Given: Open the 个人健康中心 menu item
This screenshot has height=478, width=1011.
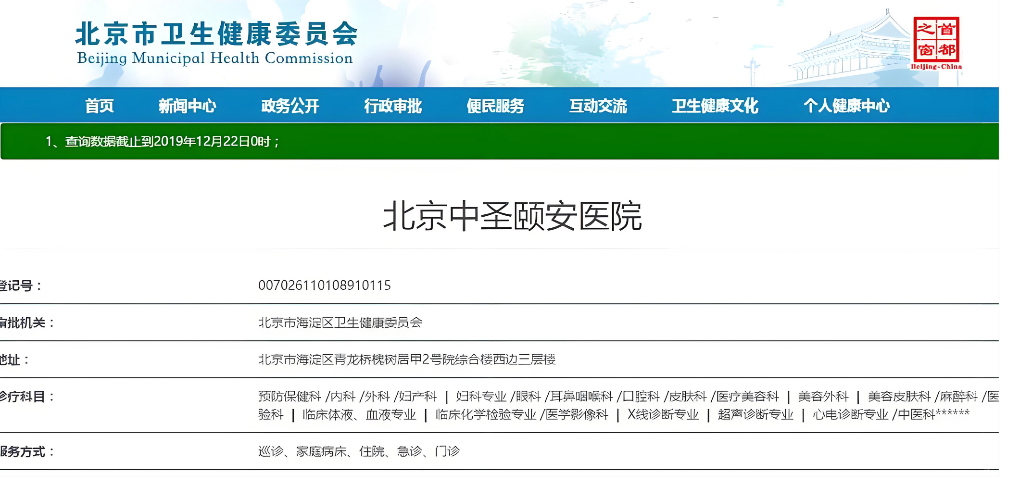Looking at the screenshot, I should pos(846,106).
